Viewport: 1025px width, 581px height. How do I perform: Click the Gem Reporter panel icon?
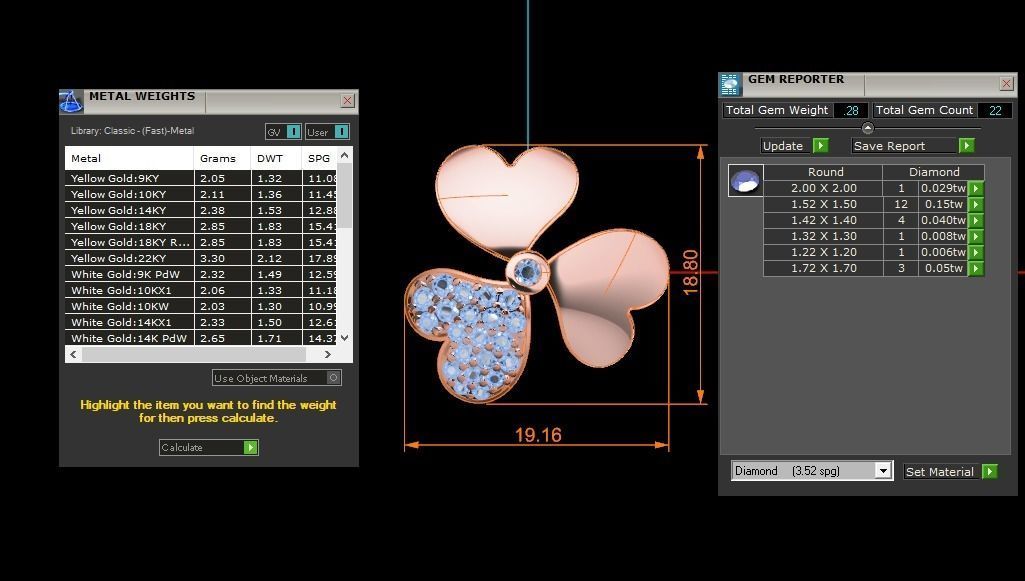[x=730, y=84]
